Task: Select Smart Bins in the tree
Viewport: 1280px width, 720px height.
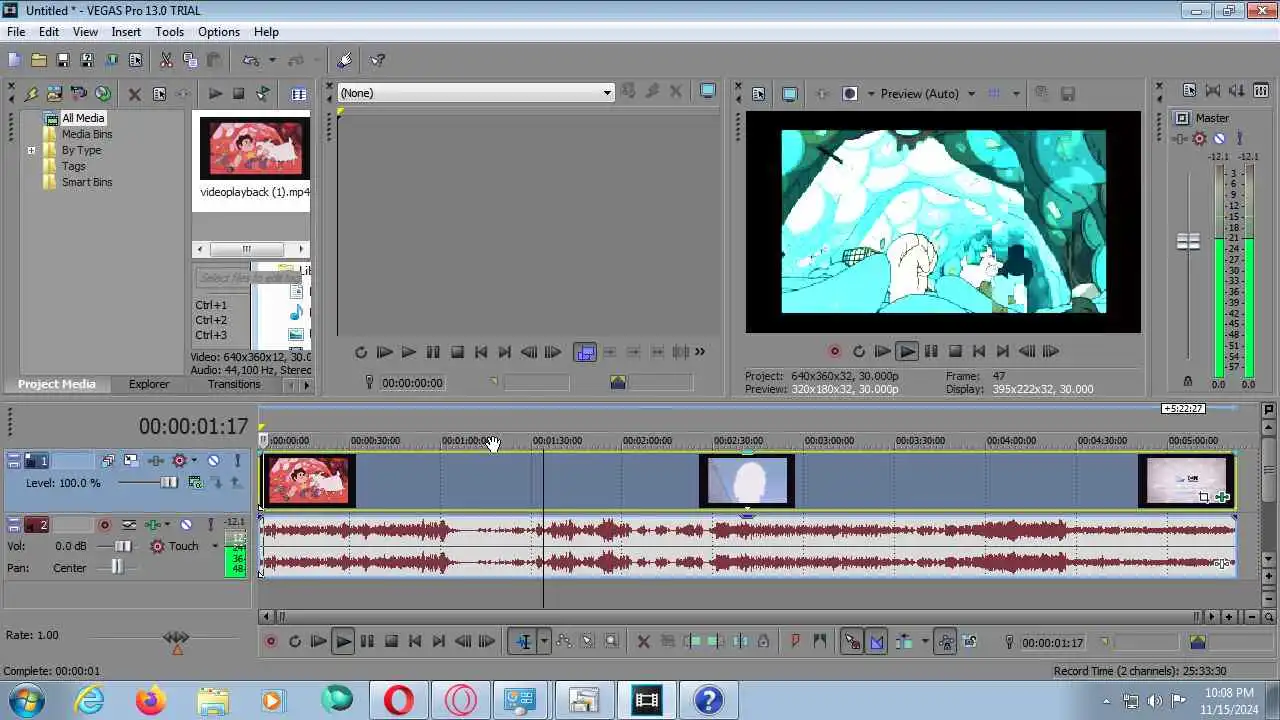Action: [x=87, y=182]
